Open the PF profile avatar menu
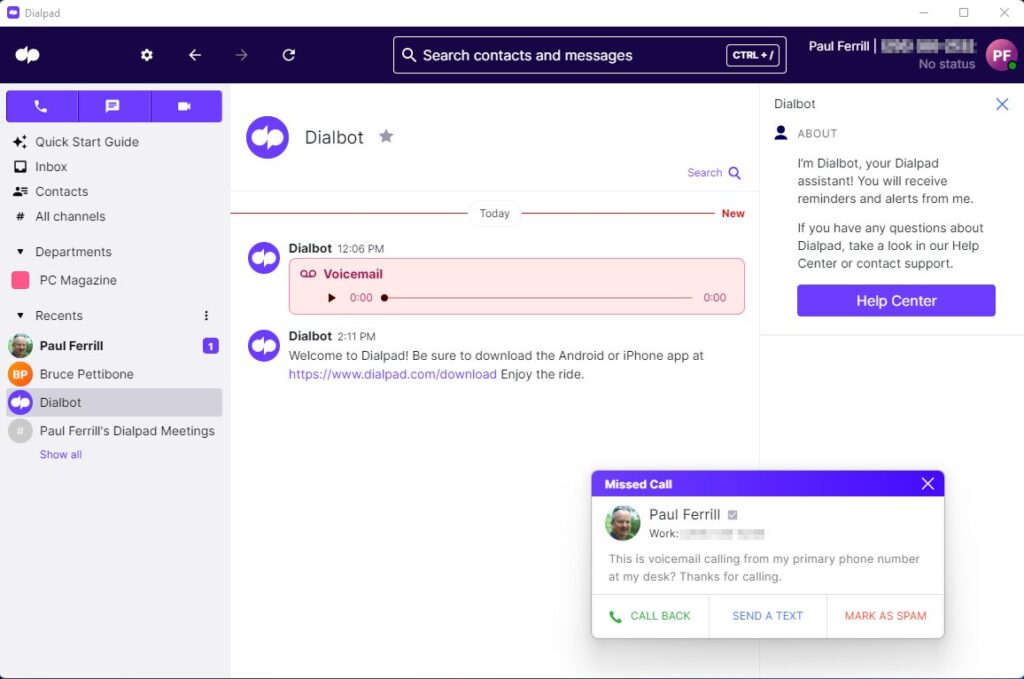 (1001, 55)
